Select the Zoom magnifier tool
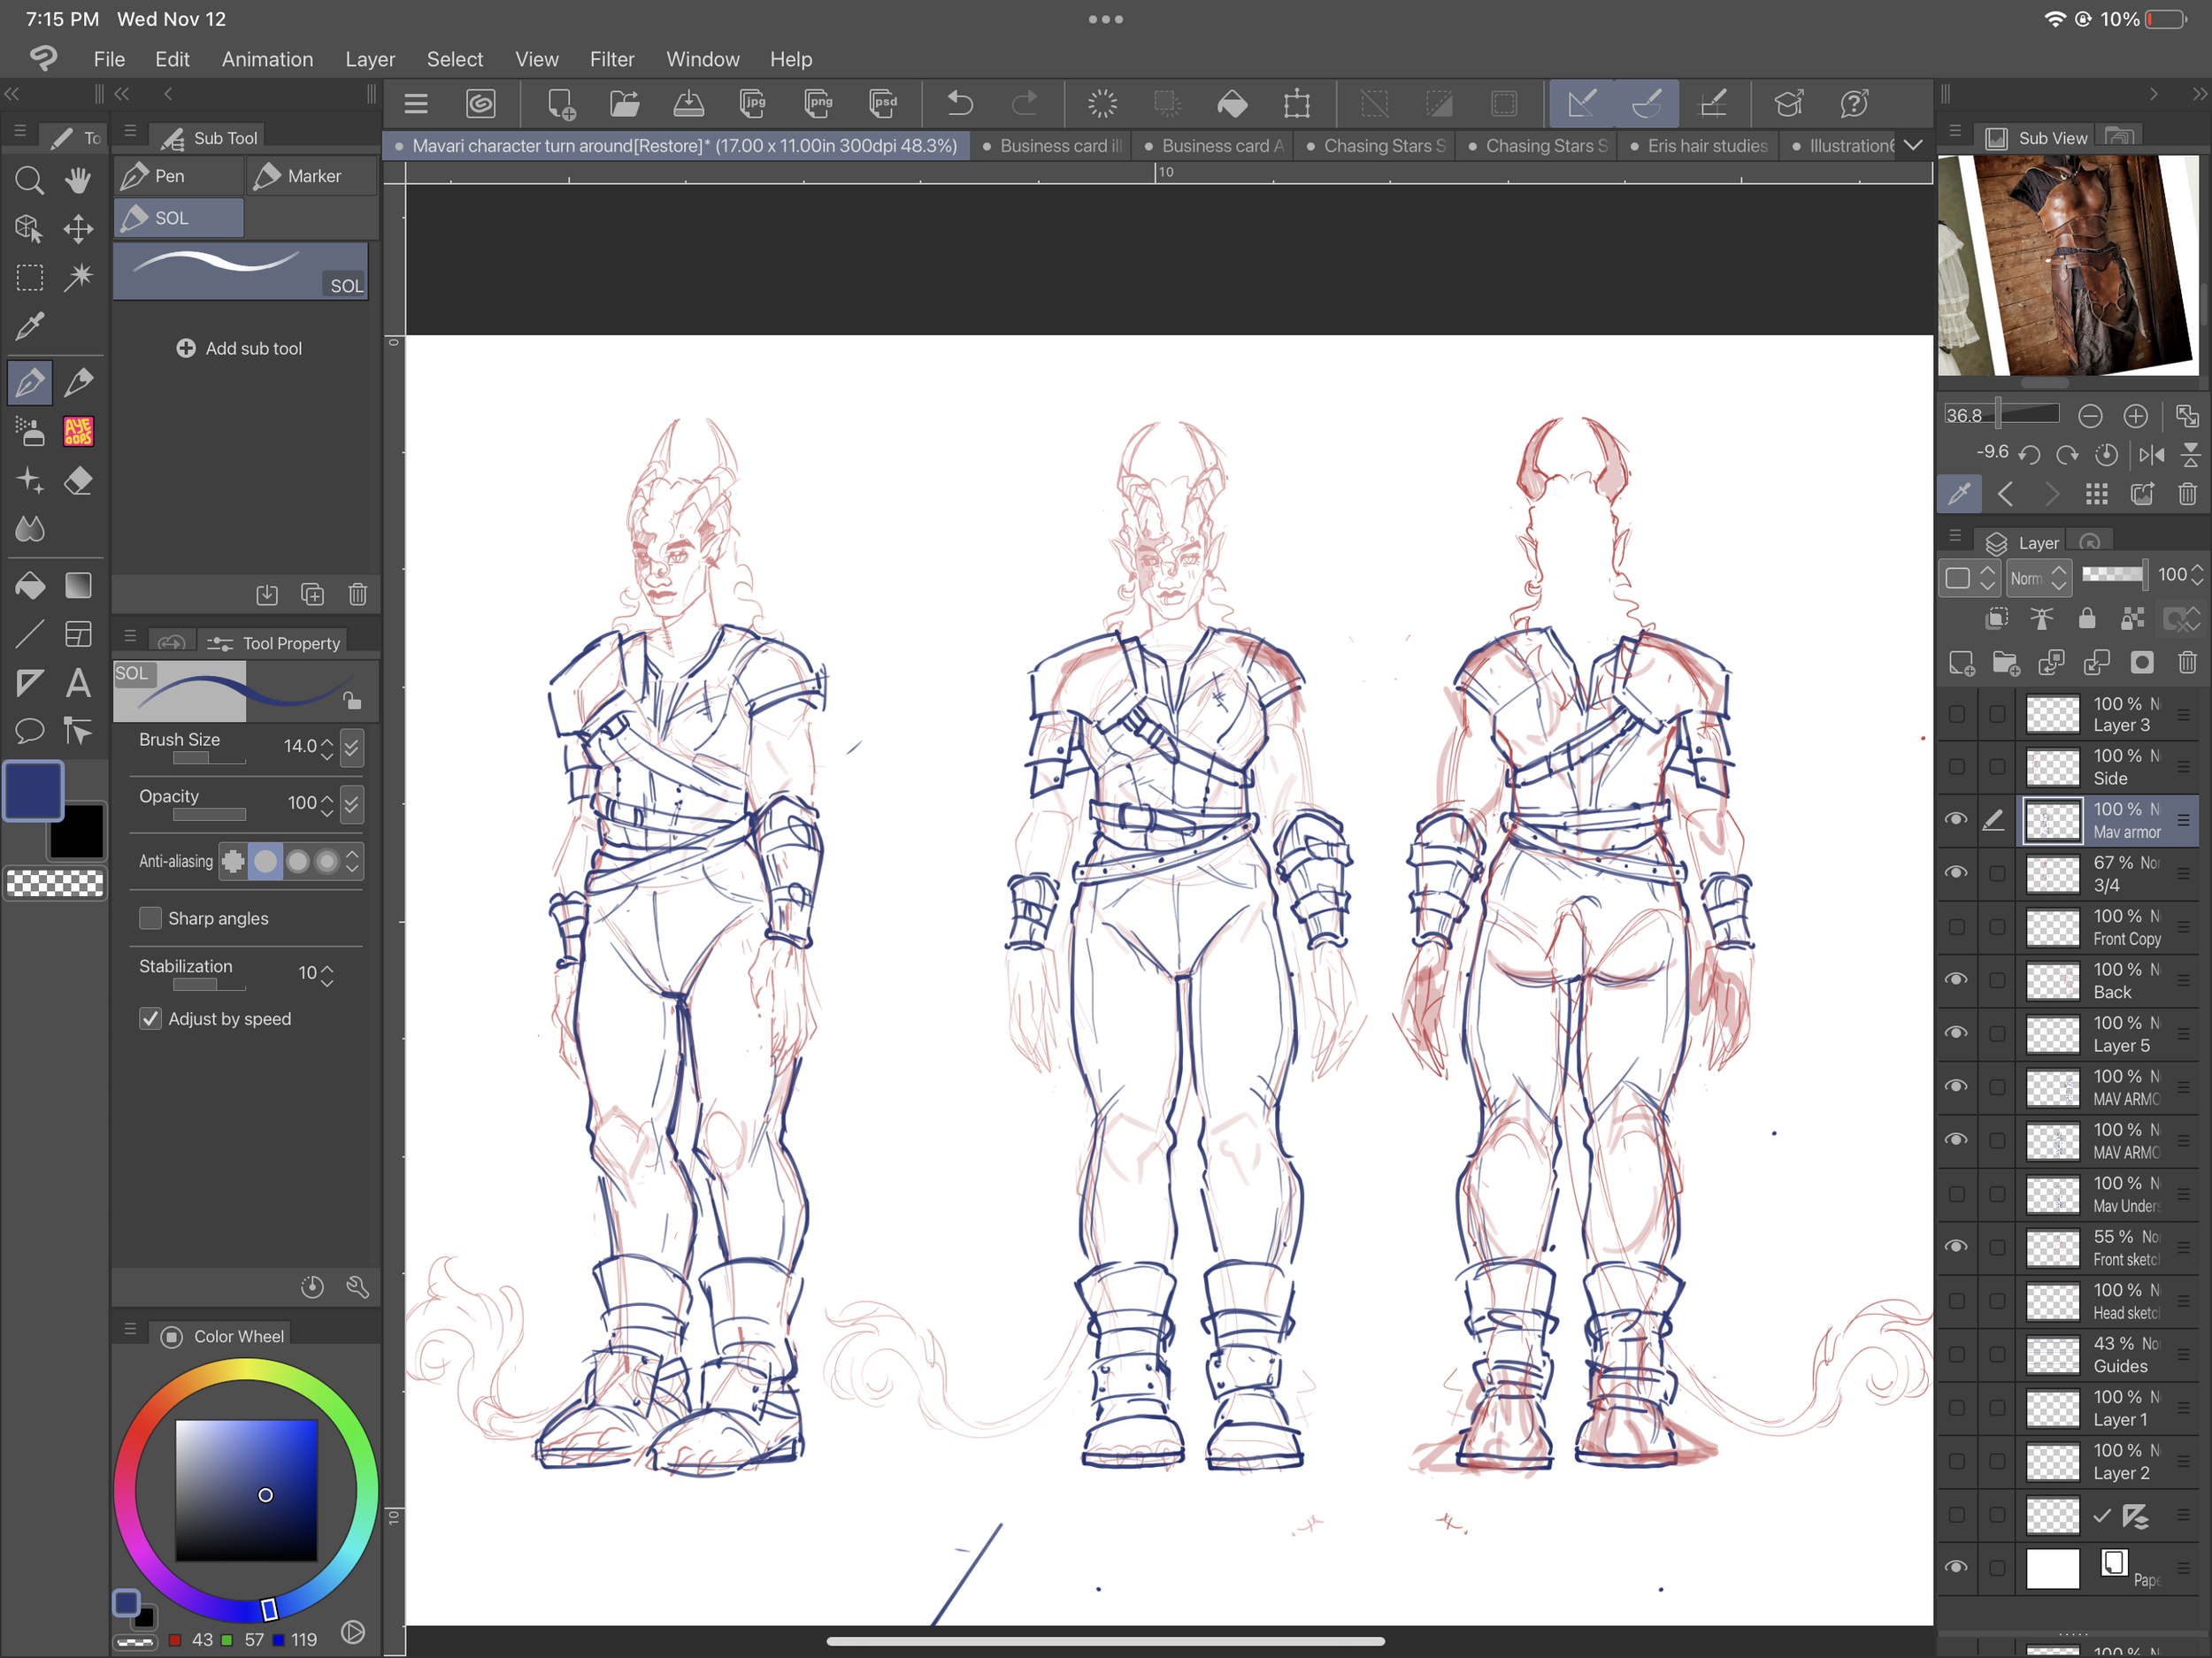 [x=29, y=180]
